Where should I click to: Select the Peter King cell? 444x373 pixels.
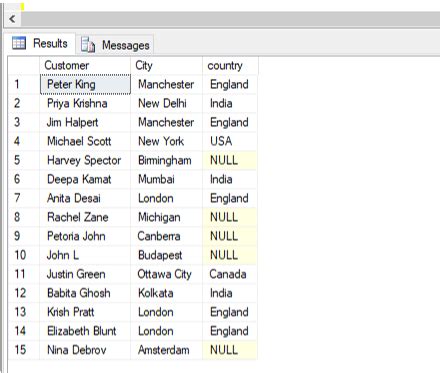(85, 84)
